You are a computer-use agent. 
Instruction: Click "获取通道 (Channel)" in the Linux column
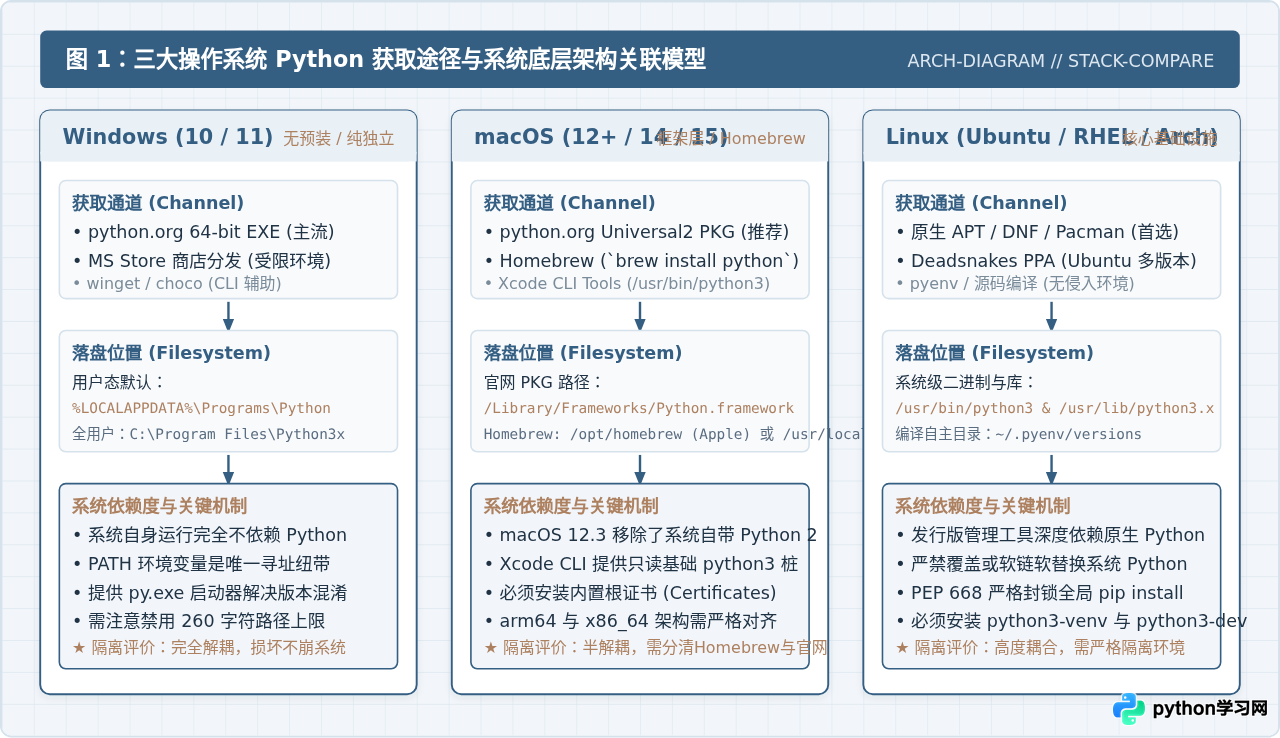point(981,203)
